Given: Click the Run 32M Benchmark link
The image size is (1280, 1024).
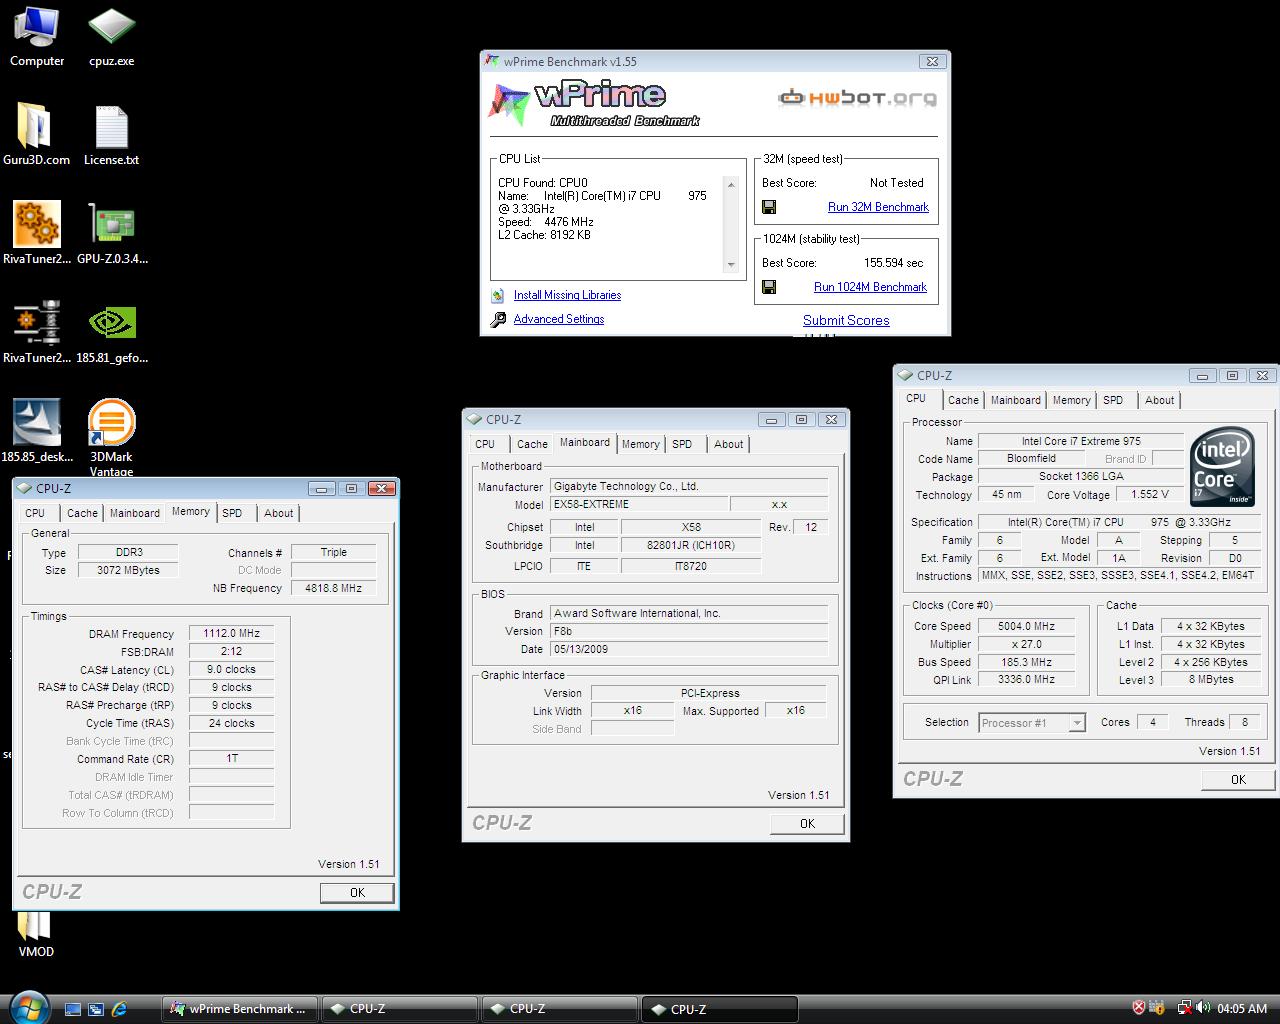Looking at the screenshot, I should (878, 207).
